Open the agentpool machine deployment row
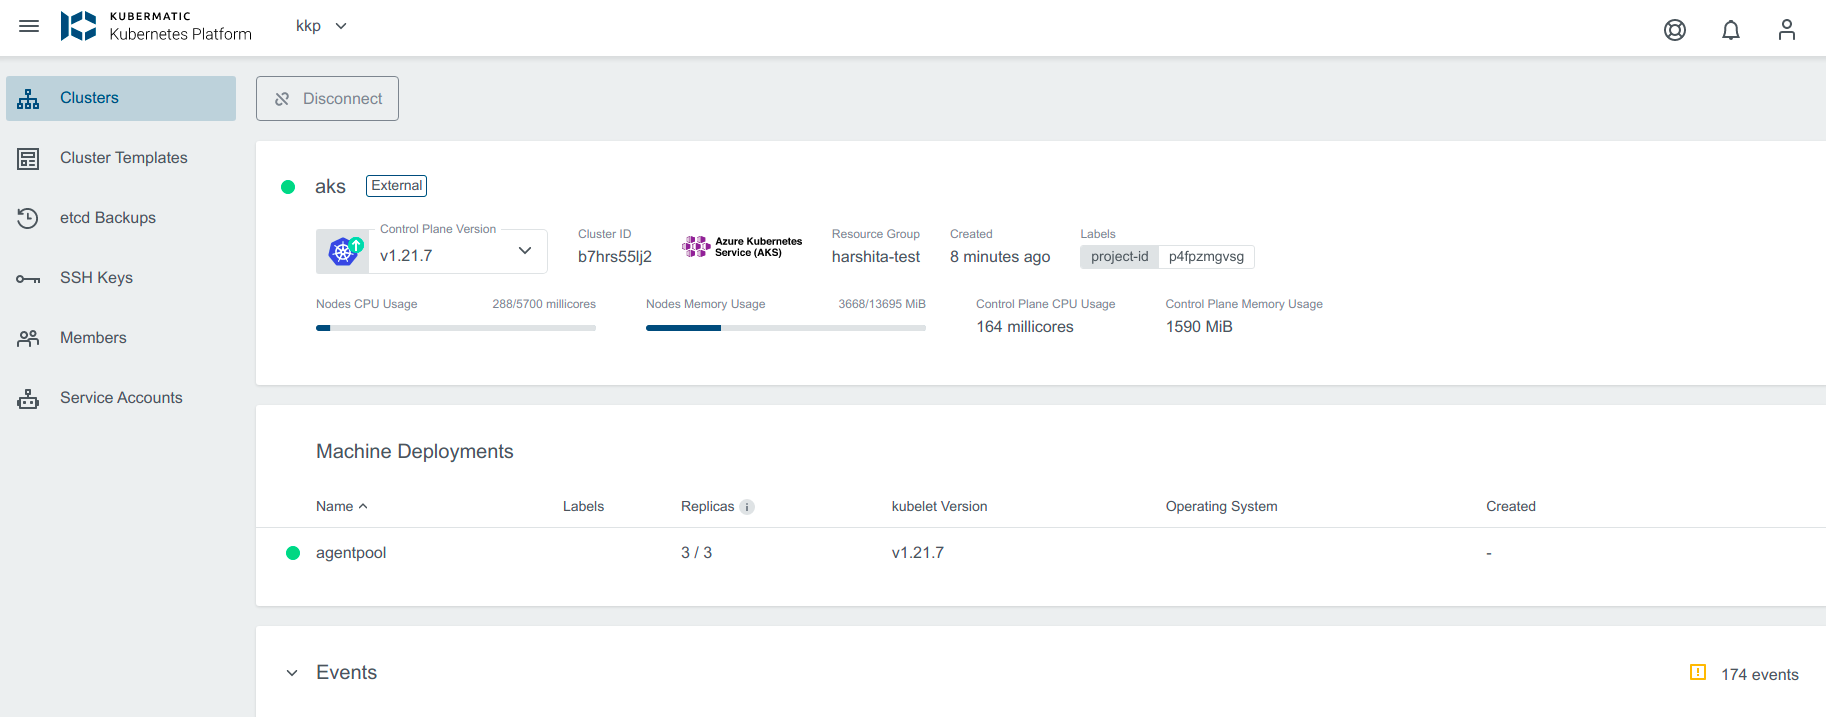 351,553
